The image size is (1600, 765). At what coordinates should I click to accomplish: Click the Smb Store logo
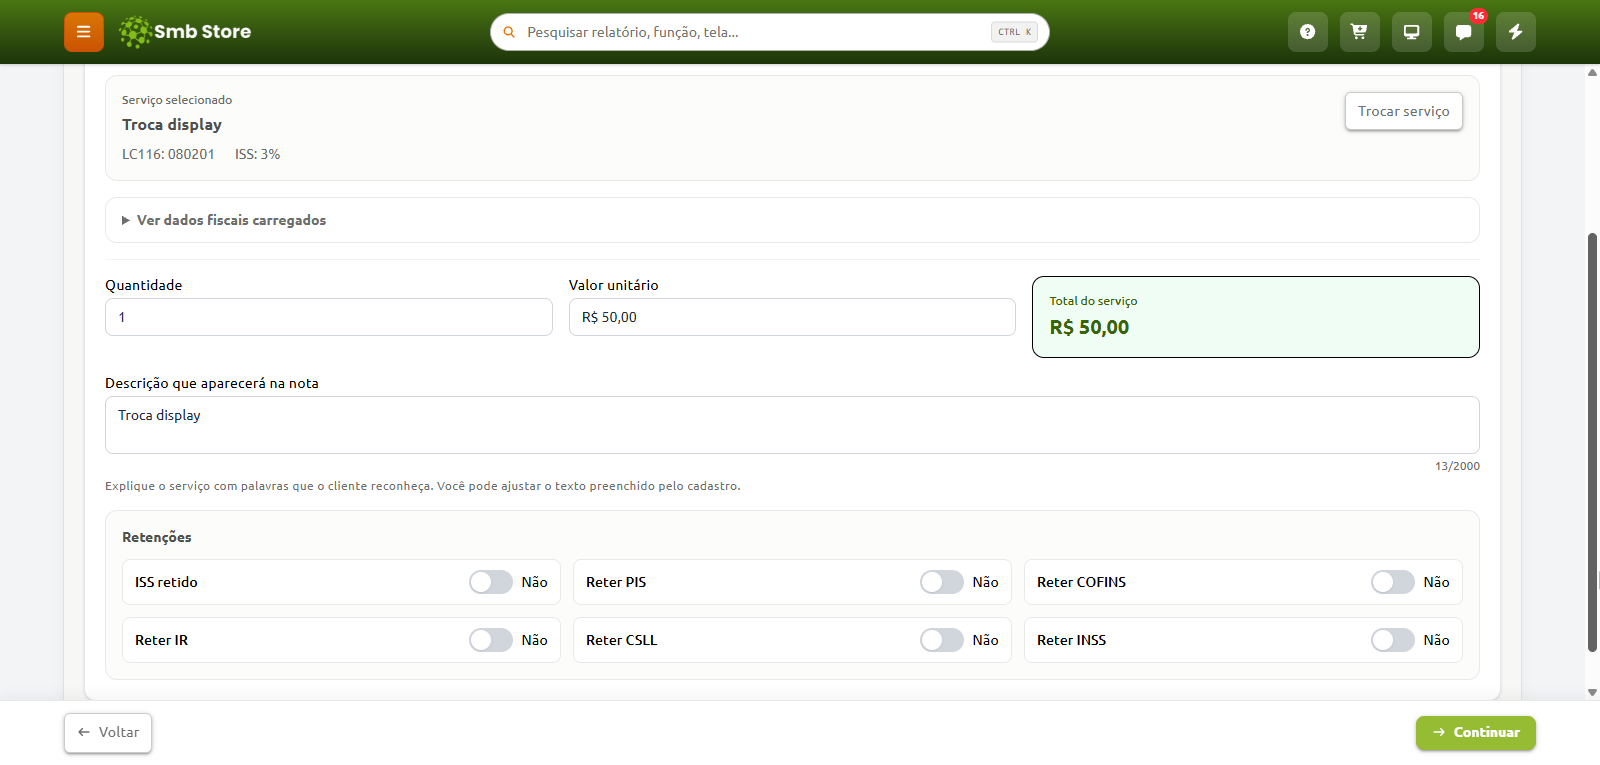[x=185, y=32]
